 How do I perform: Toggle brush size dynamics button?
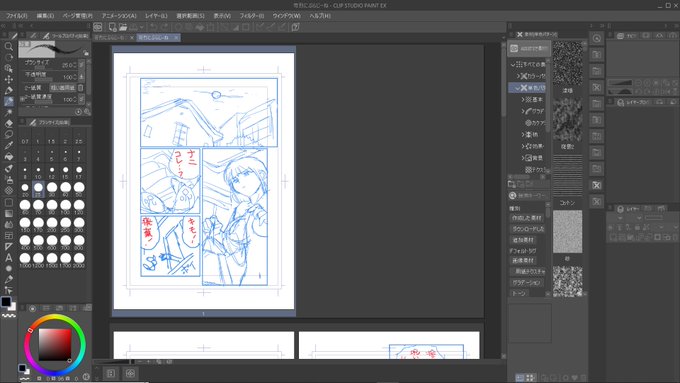82,65
